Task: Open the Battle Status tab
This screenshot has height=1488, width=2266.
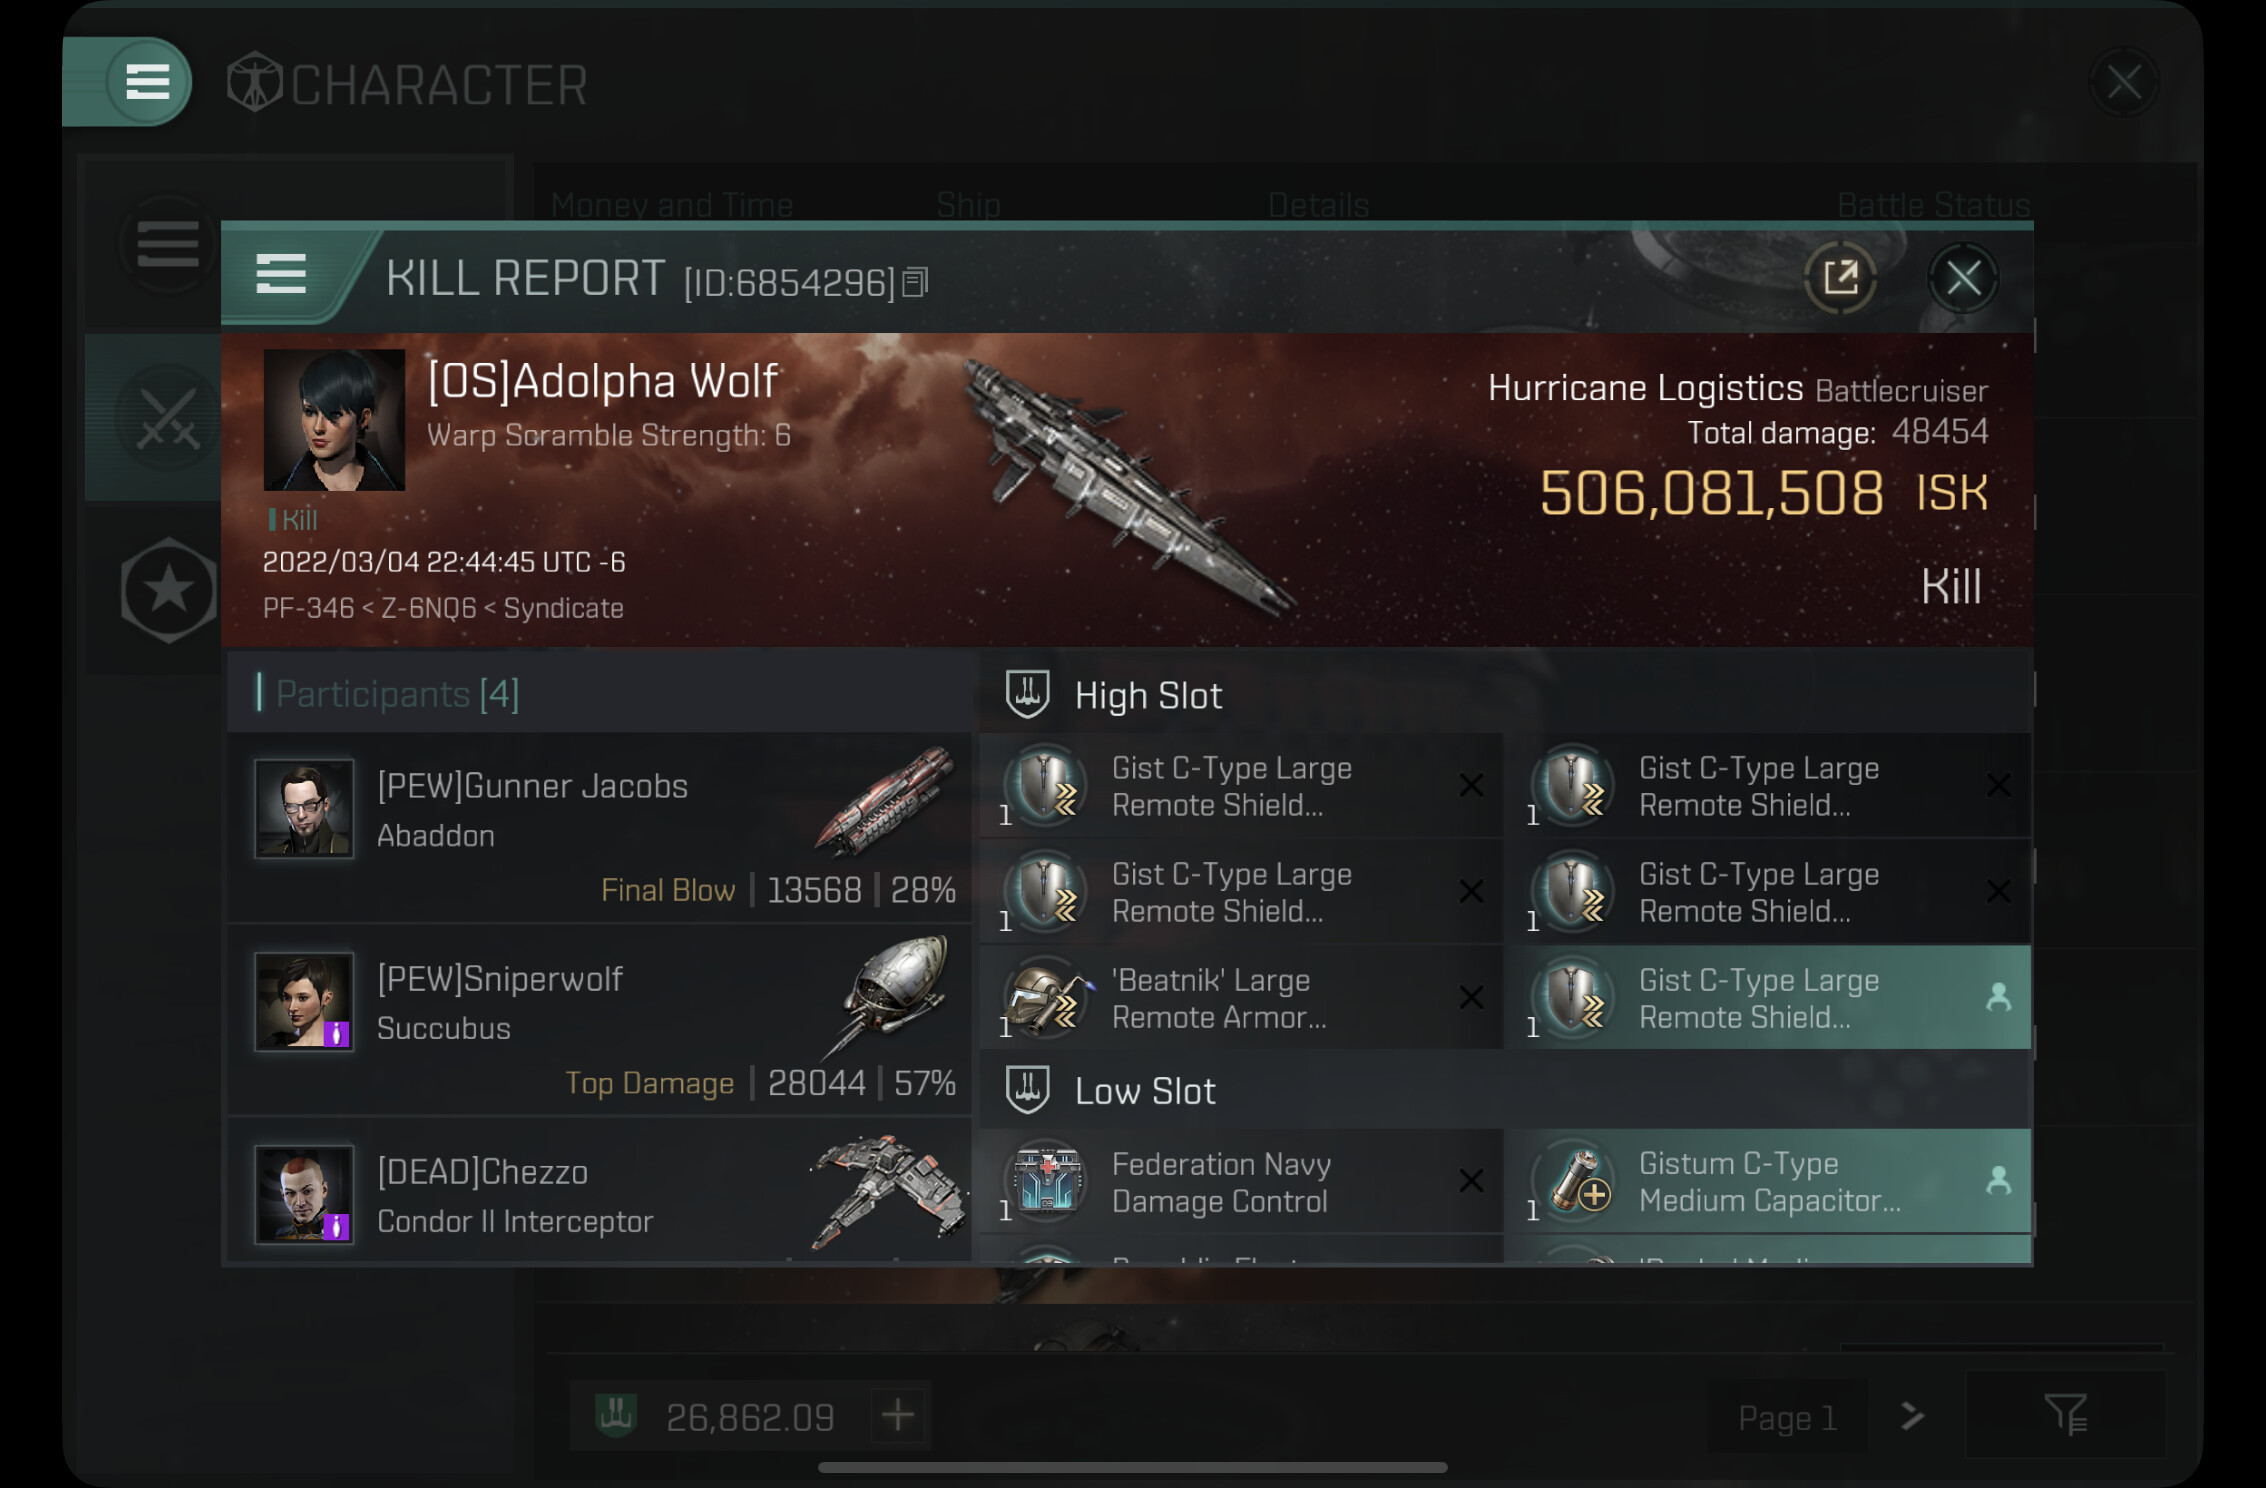Action: [x=1933, y=205]
